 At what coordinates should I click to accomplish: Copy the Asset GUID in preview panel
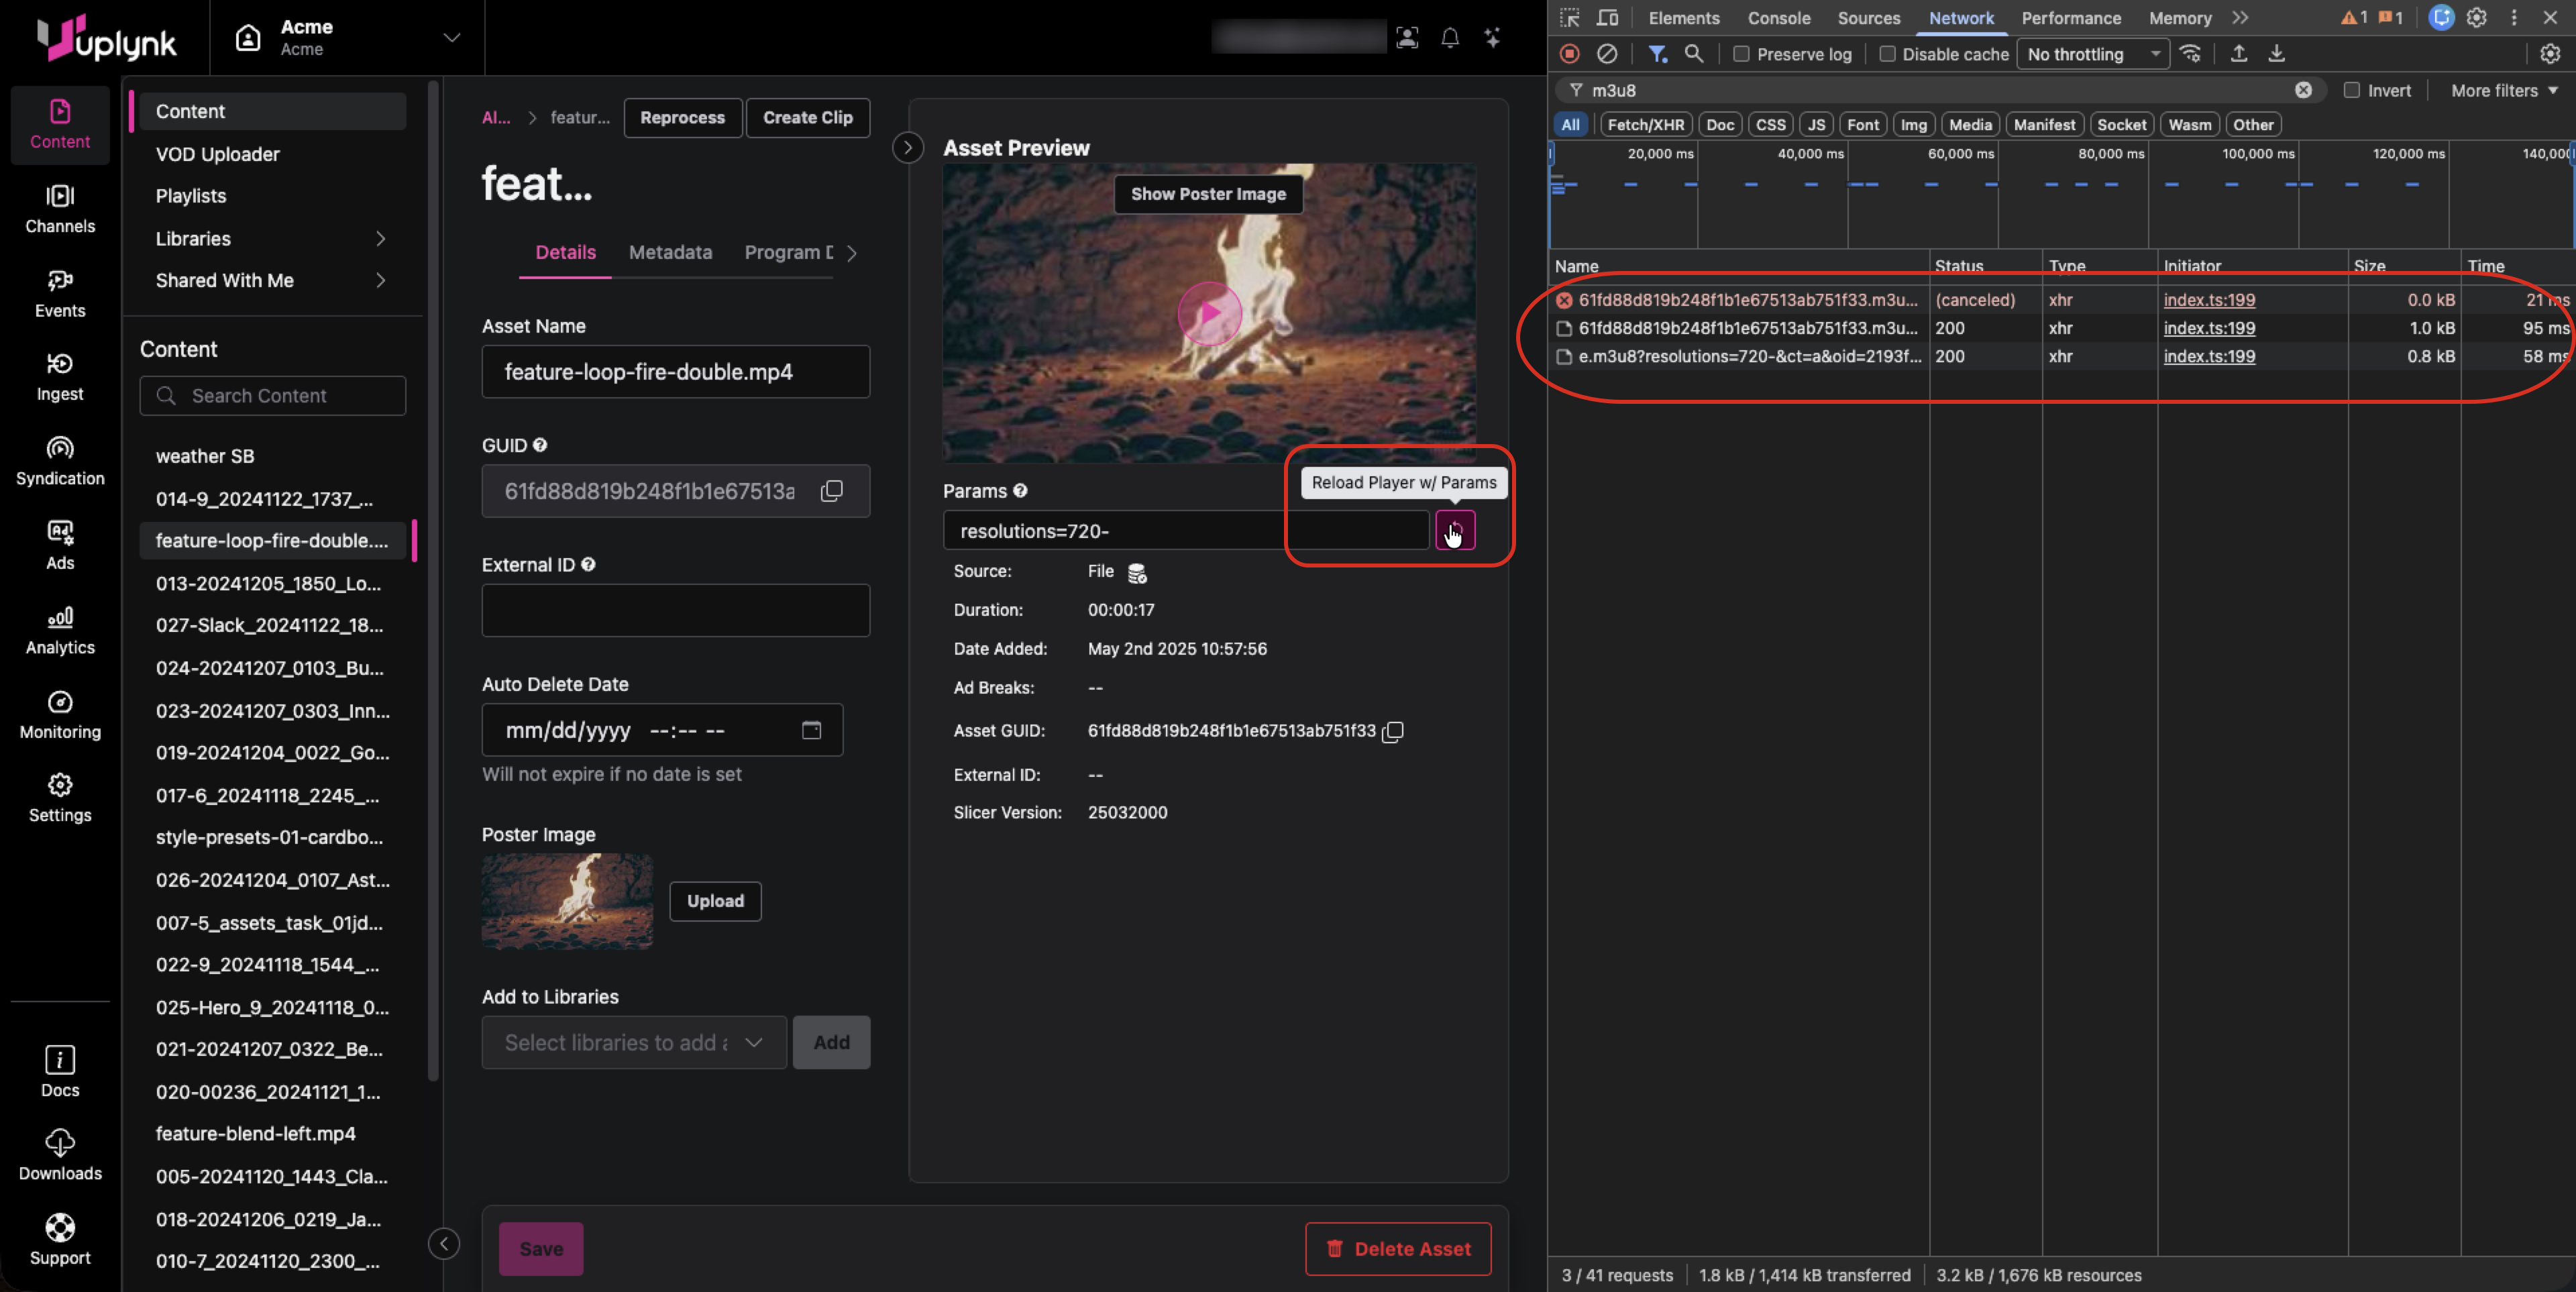pos(1393,732)
